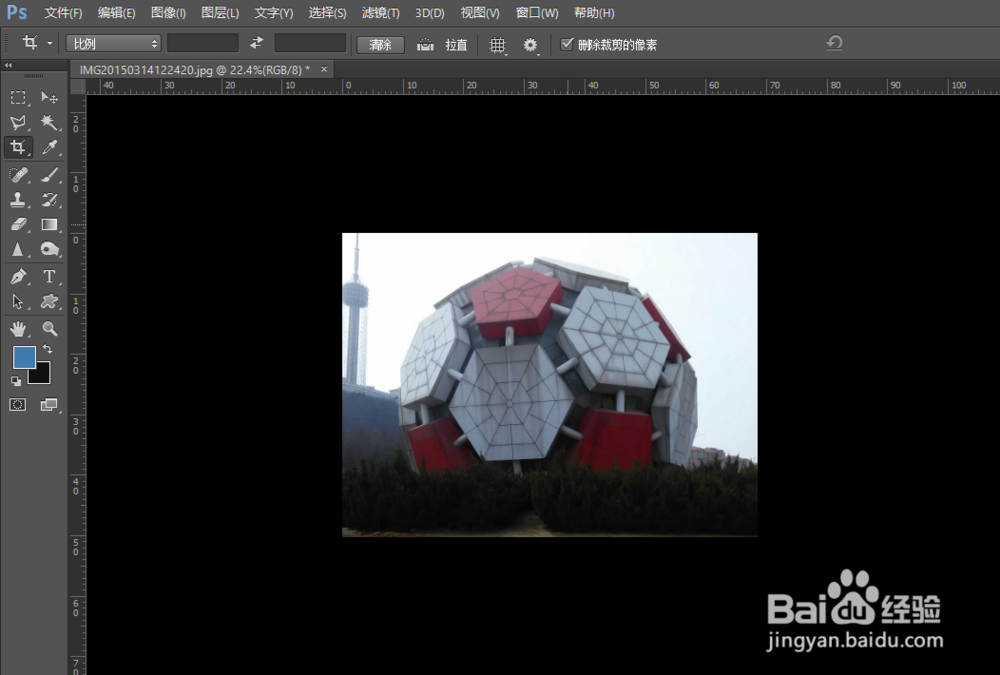
Task: Open the 比例 ratio dropdown
Action: [113, 43]
